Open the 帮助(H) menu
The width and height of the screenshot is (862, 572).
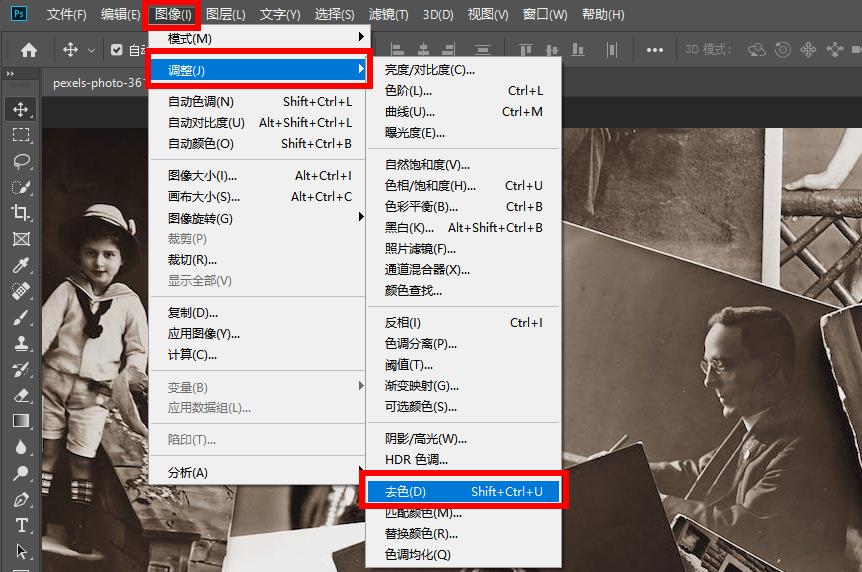pyautogui.click(x=603, y=14)
